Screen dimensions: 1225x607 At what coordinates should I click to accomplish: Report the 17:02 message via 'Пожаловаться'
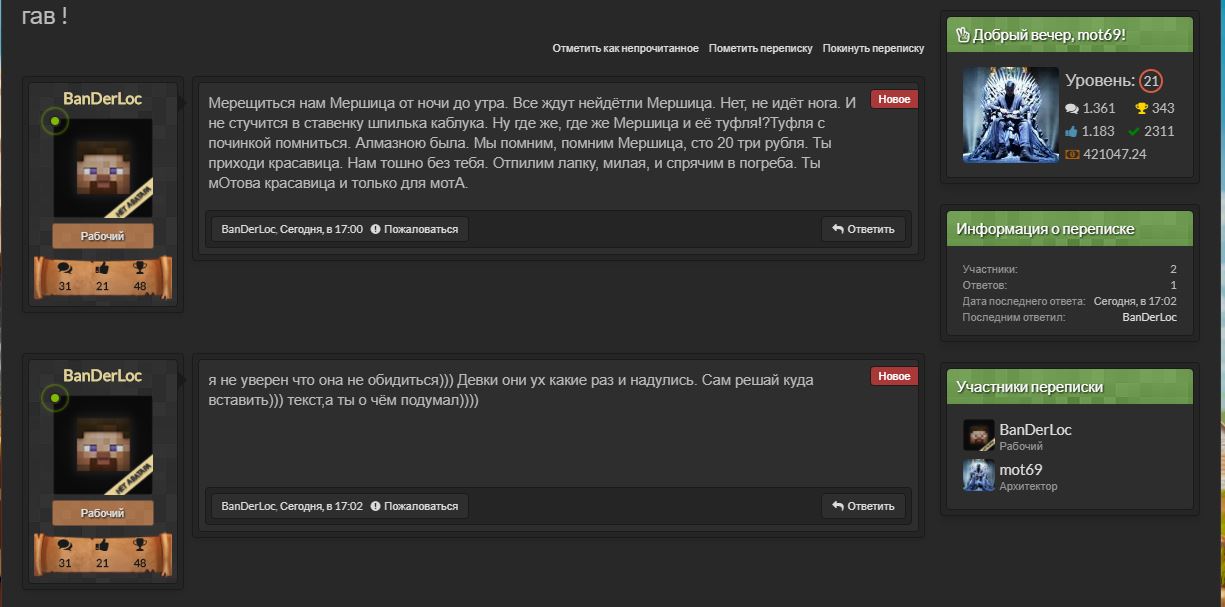pyautogui.click(x=414, y=506)
